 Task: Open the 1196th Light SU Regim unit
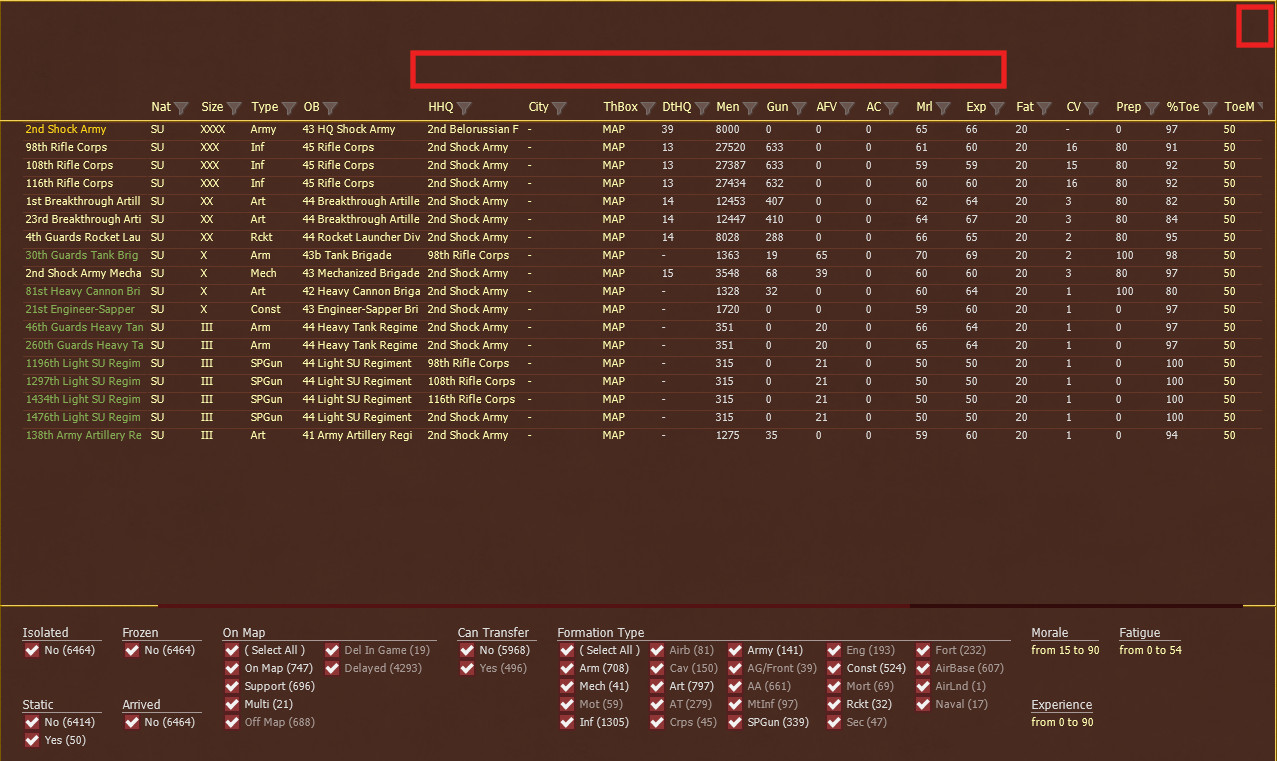coord(83,363)
